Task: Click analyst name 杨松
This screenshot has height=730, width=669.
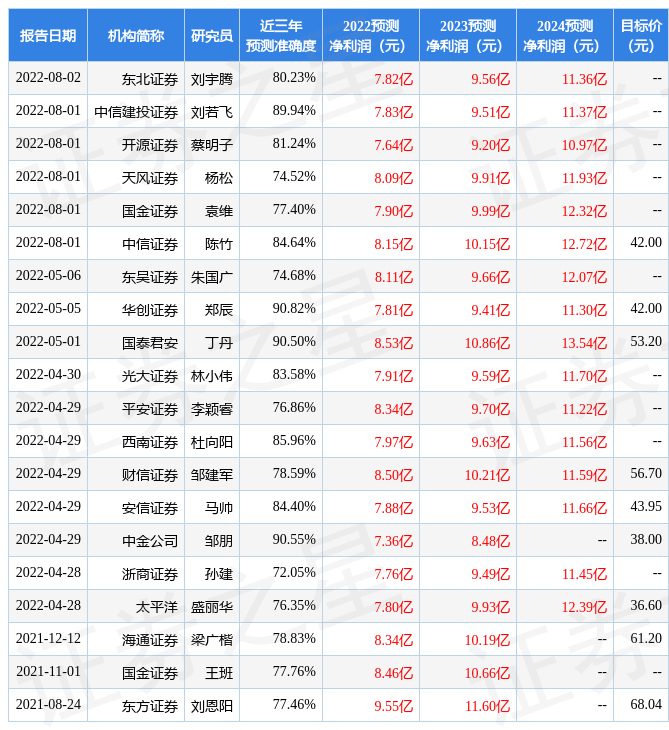Action: [219, 178]
